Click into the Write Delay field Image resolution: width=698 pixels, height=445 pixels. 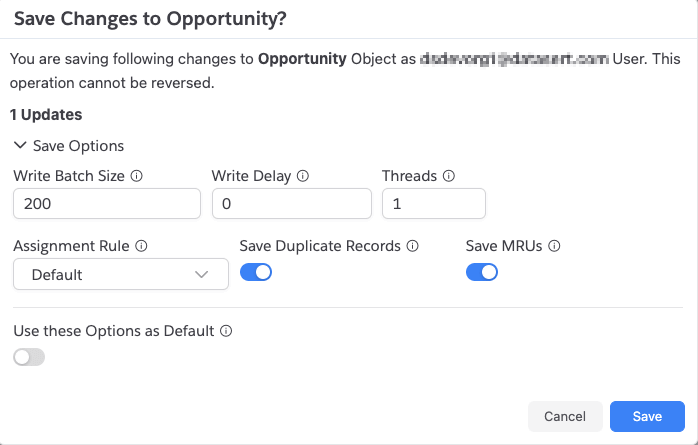point(292,204)
